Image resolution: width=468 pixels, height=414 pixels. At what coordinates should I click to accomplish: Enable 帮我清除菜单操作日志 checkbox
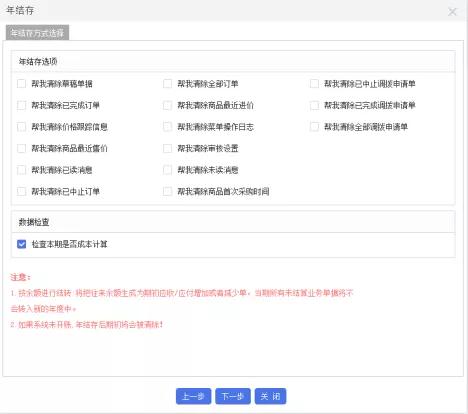167,127
